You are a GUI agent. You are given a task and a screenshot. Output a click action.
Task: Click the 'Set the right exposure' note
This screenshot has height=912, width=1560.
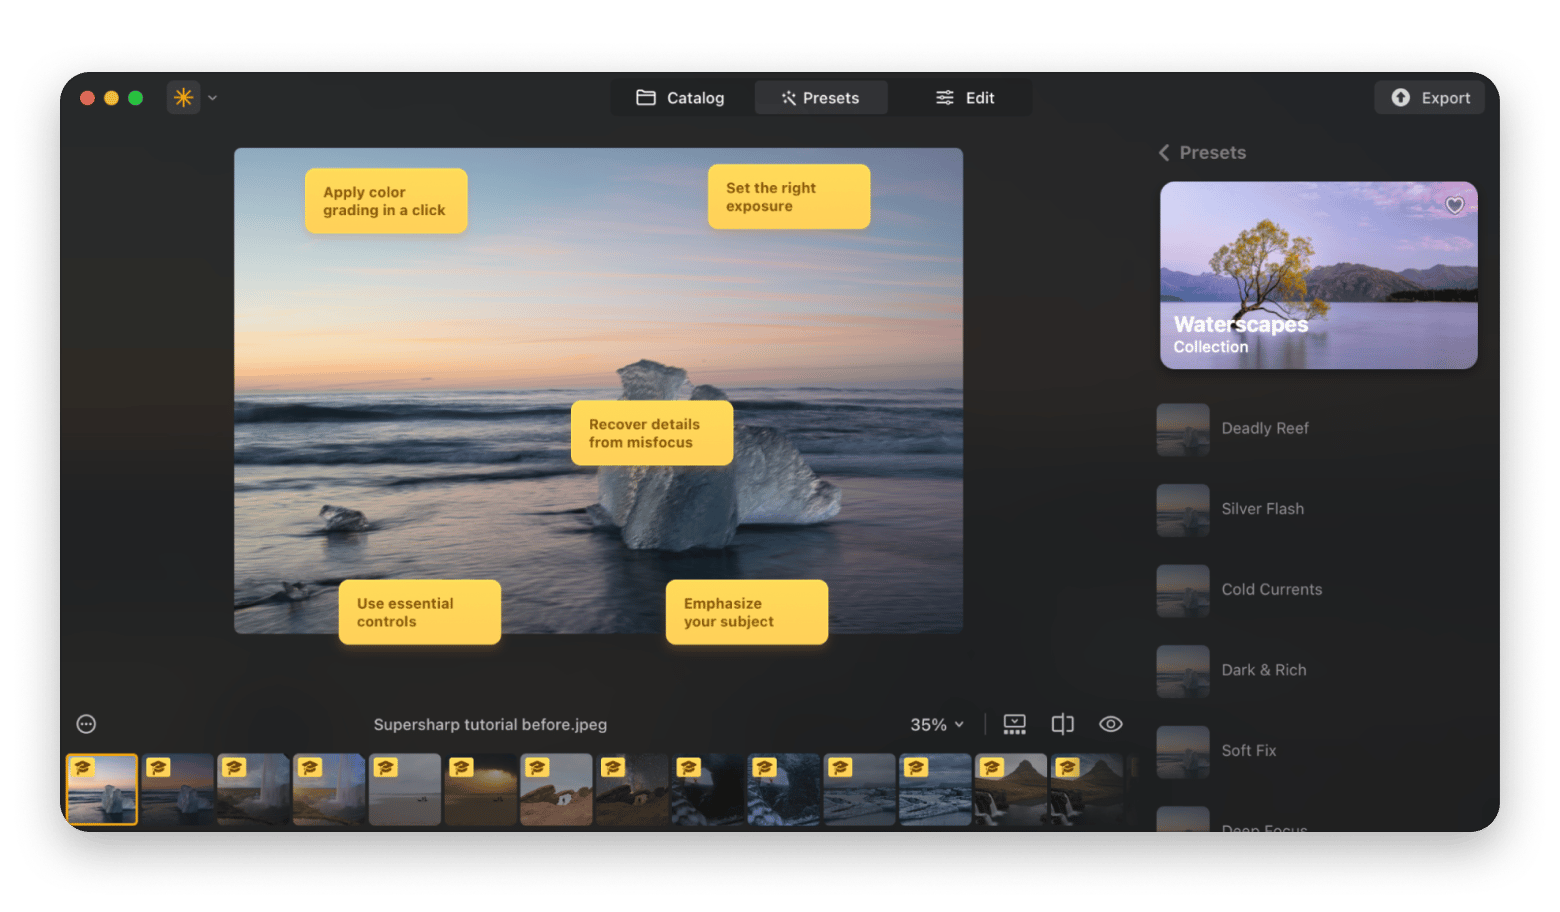pyautogui.click(x=788, y=197)
